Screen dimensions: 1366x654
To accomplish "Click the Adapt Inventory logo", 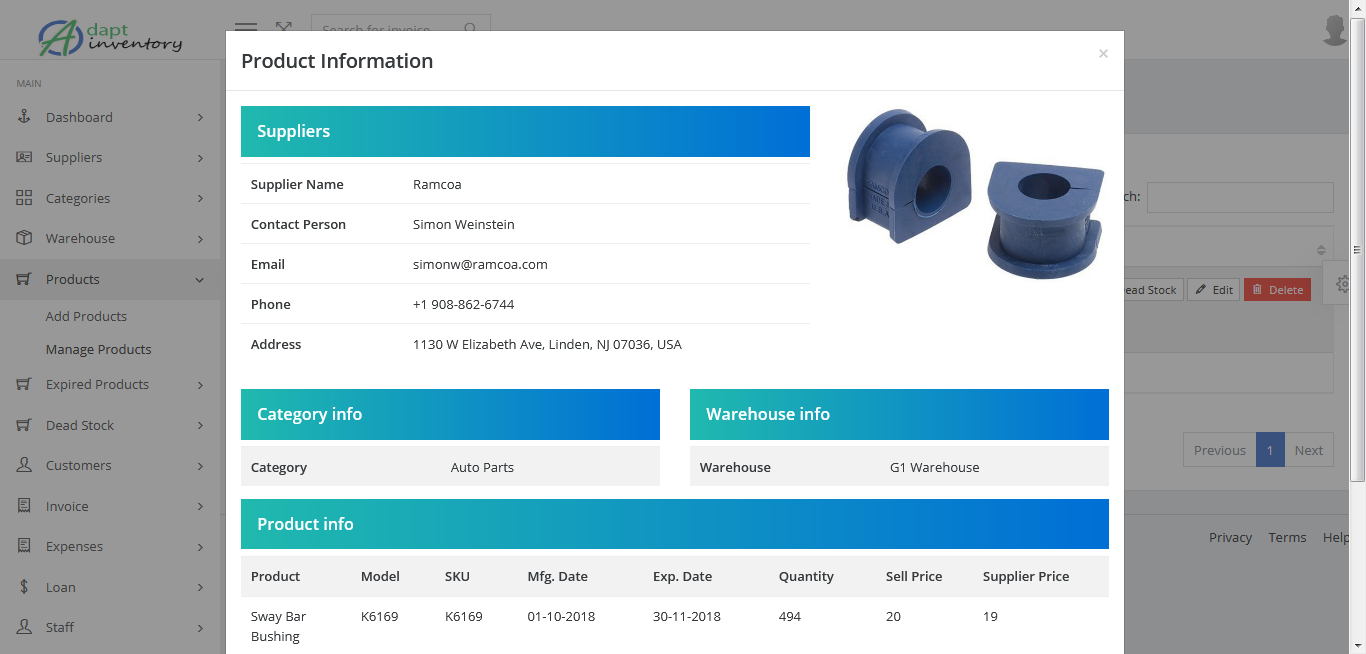I will pyautogui.click(x=110, y=37).
